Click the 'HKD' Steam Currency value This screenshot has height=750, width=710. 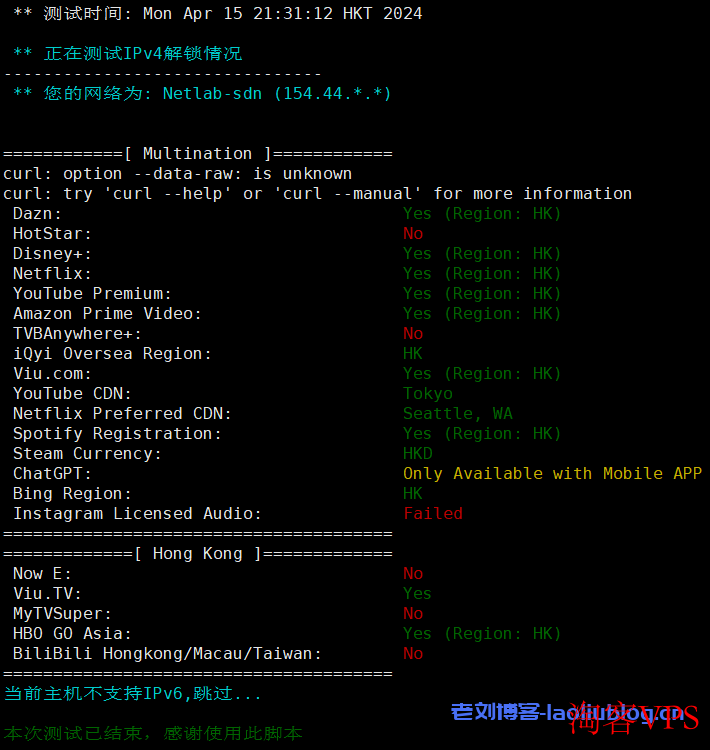click(x=418, y=453)
